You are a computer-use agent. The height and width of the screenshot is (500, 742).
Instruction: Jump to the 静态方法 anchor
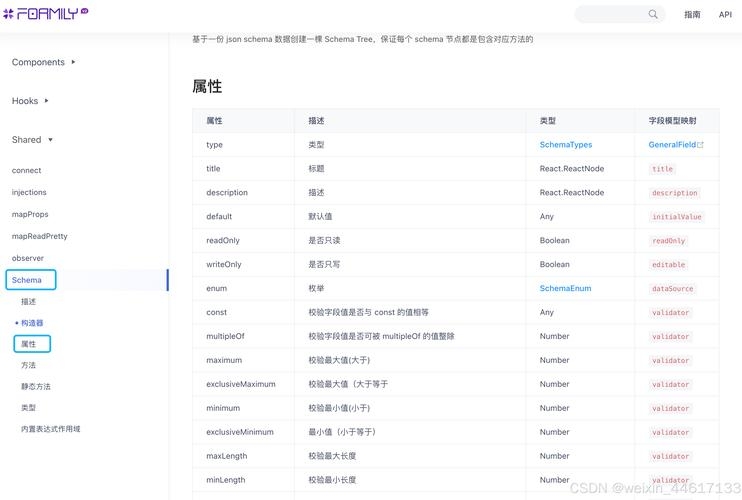(x=35, y=386)
